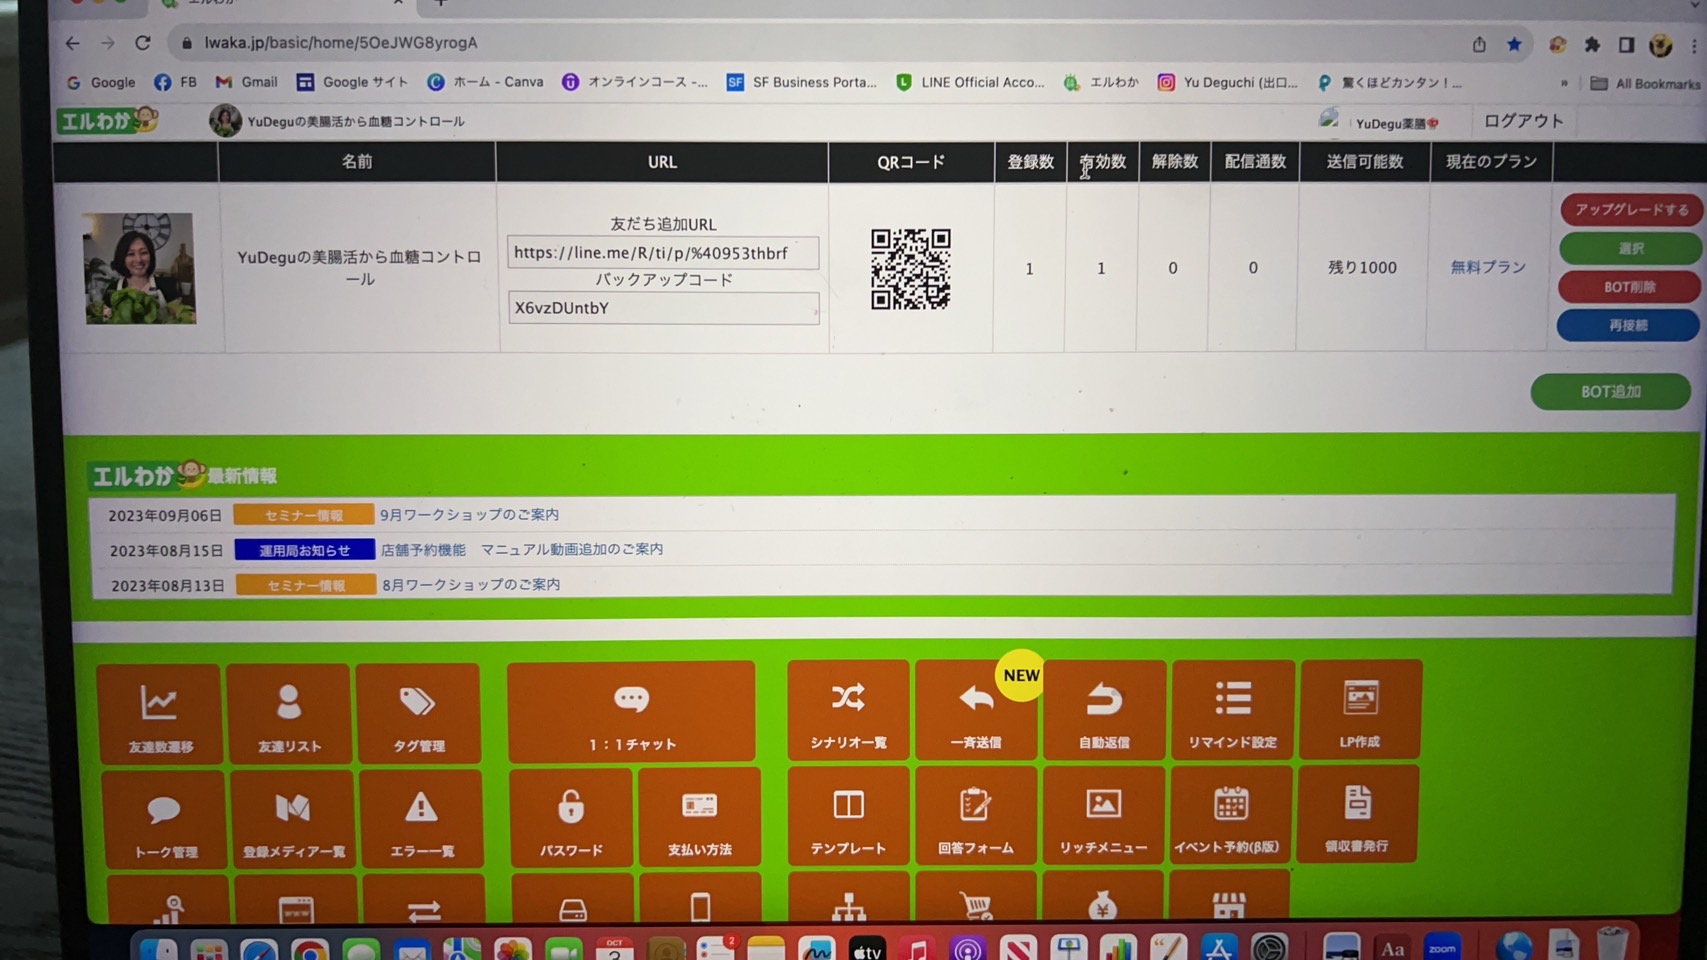This screenshot has width=1707, height=960.
Task: Open the Yu Deguchi Instagram bookmark
Action: 1228,82
